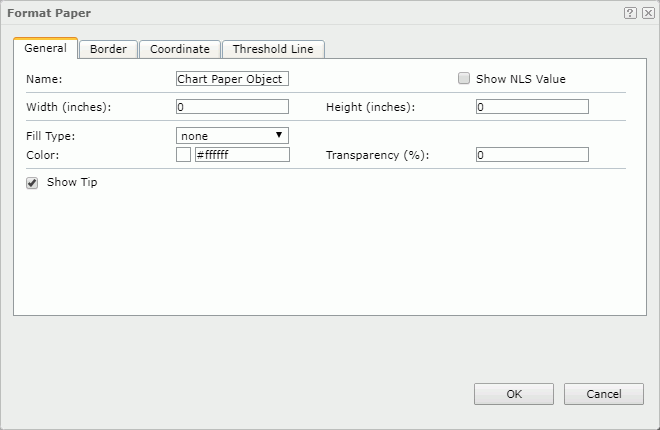
Task: Enable the Show NLS Value checkbox
Action: [x=464, y=78]
